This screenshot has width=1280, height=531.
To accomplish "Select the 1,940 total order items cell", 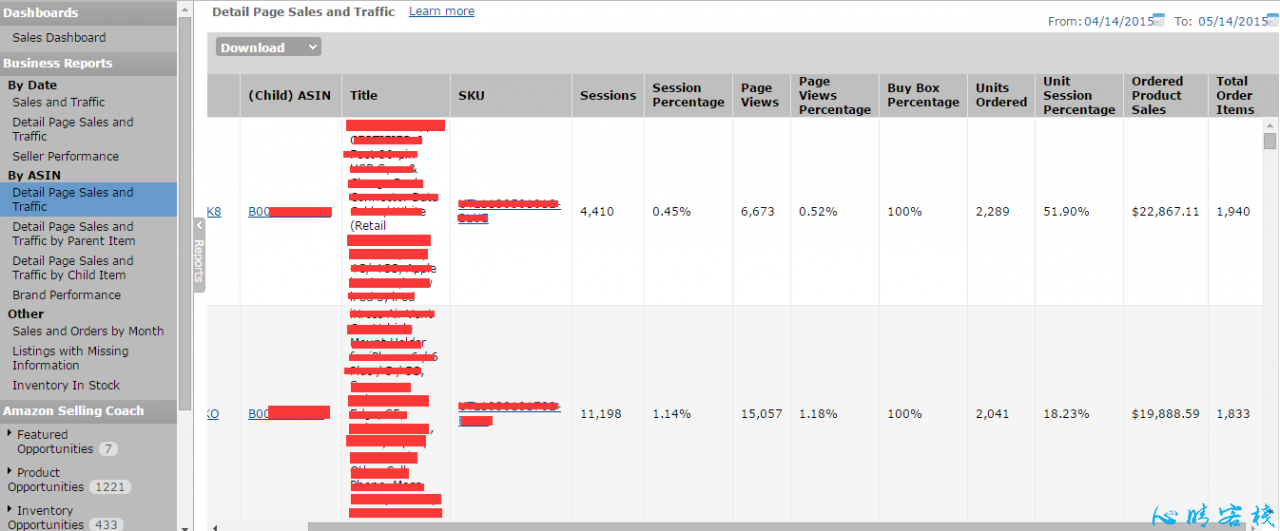I will 1233,212.
